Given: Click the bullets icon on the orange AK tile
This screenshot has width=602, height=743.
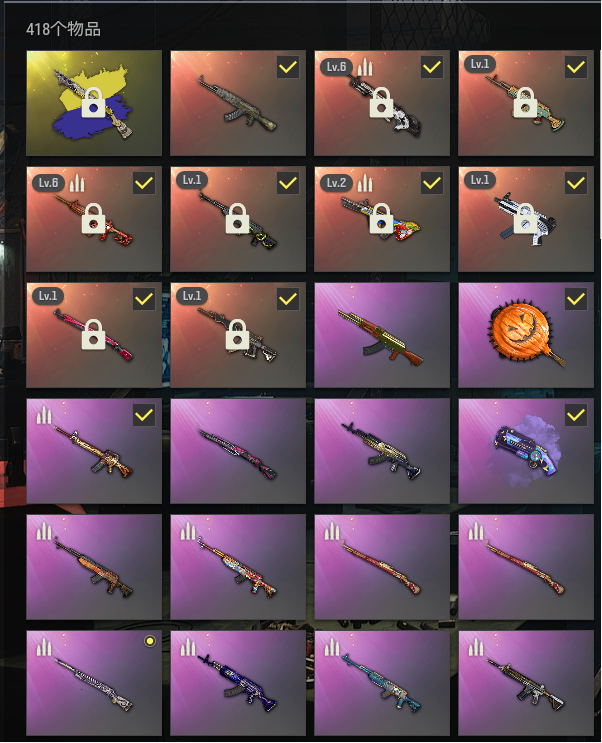Looking at the screenshot, I should [44, 531].
